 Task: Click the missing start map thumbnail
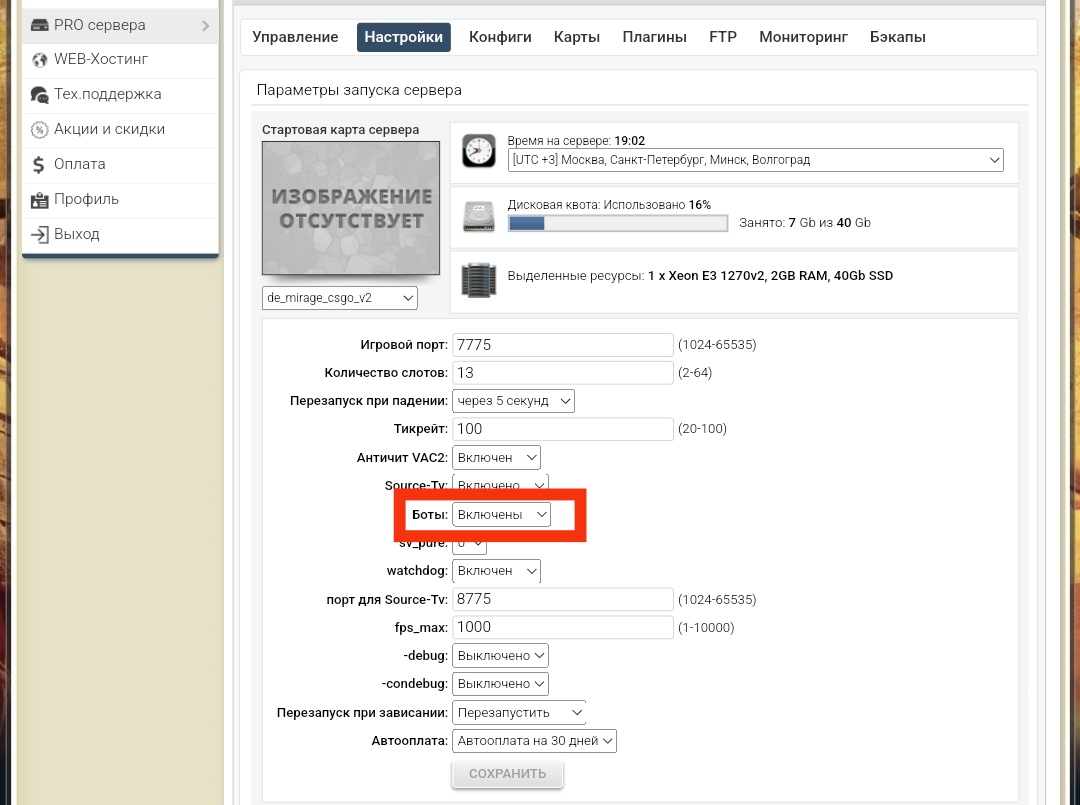351,208
